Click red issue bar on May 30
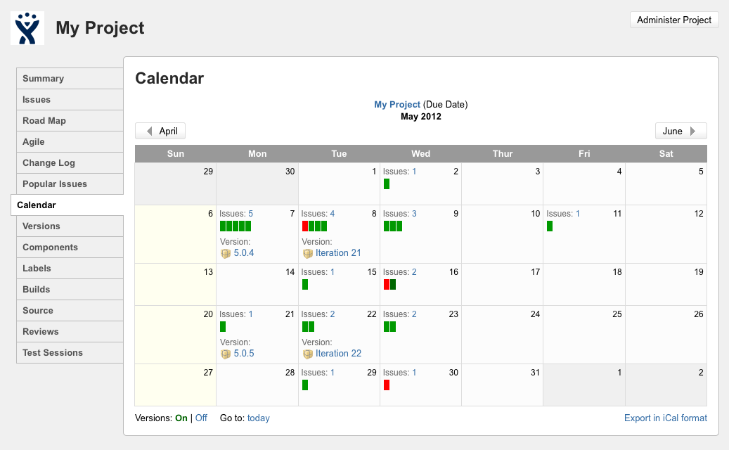 tap(386, 384)
